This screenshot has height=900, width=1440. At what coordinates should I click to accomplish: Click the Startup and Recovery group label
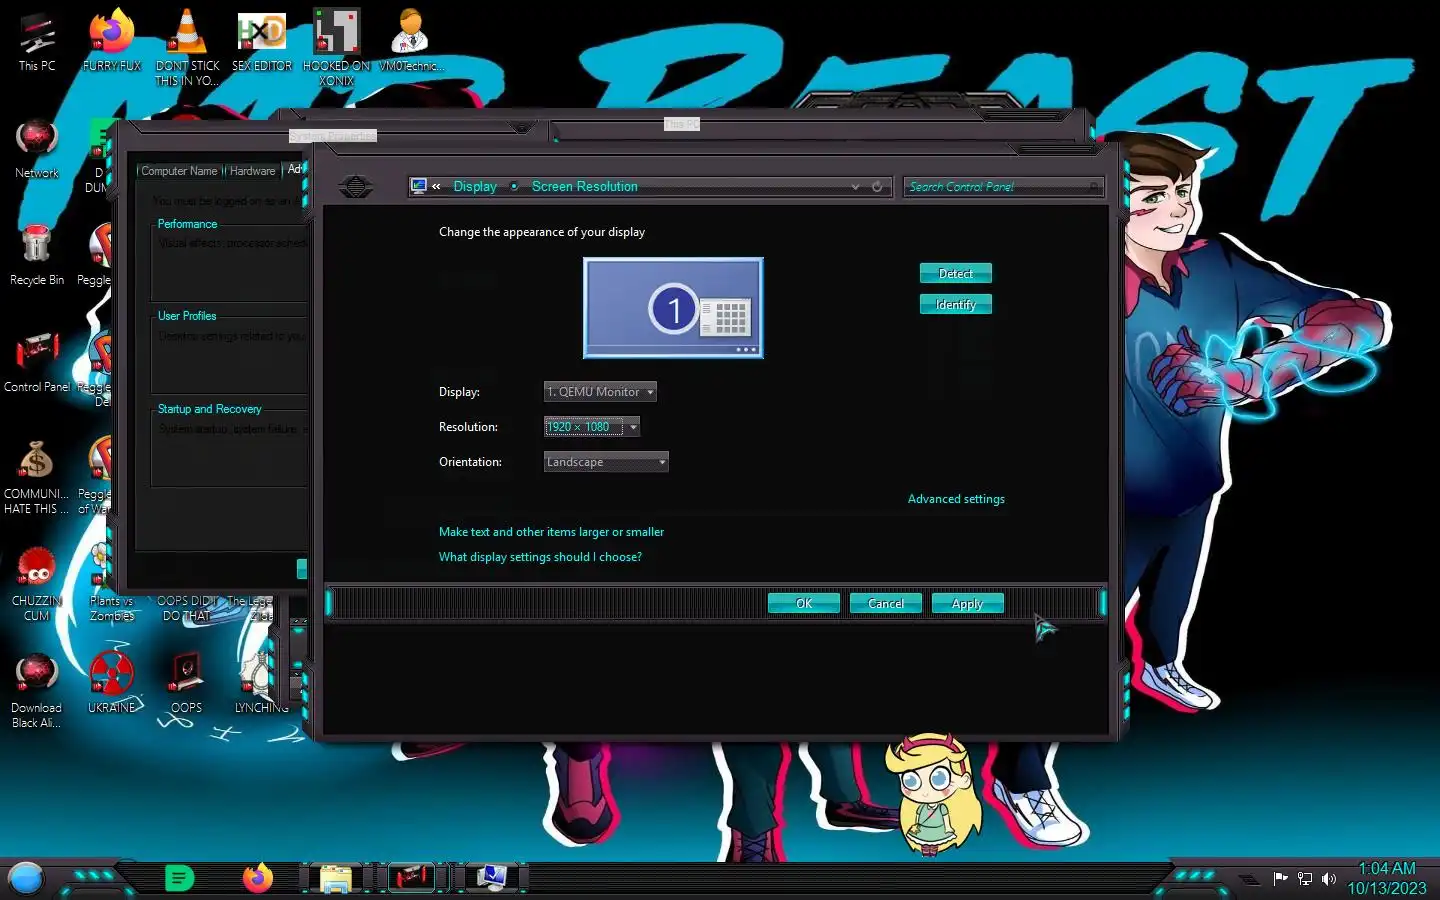pyautogui.click(x=209, y=409)
